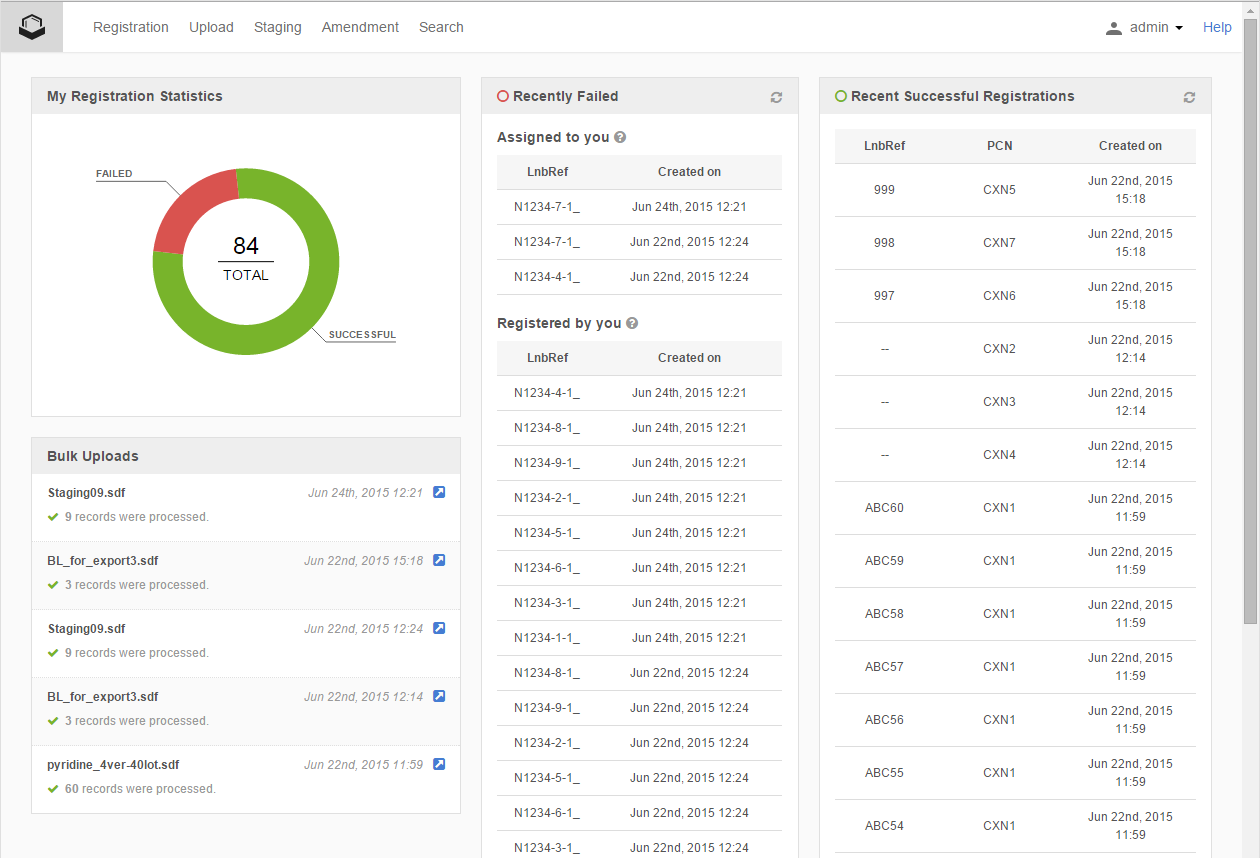Viewport: 1260px width, 858px height.
Task: Select successful registration row with PCN CXN5
Action: 1000,190
